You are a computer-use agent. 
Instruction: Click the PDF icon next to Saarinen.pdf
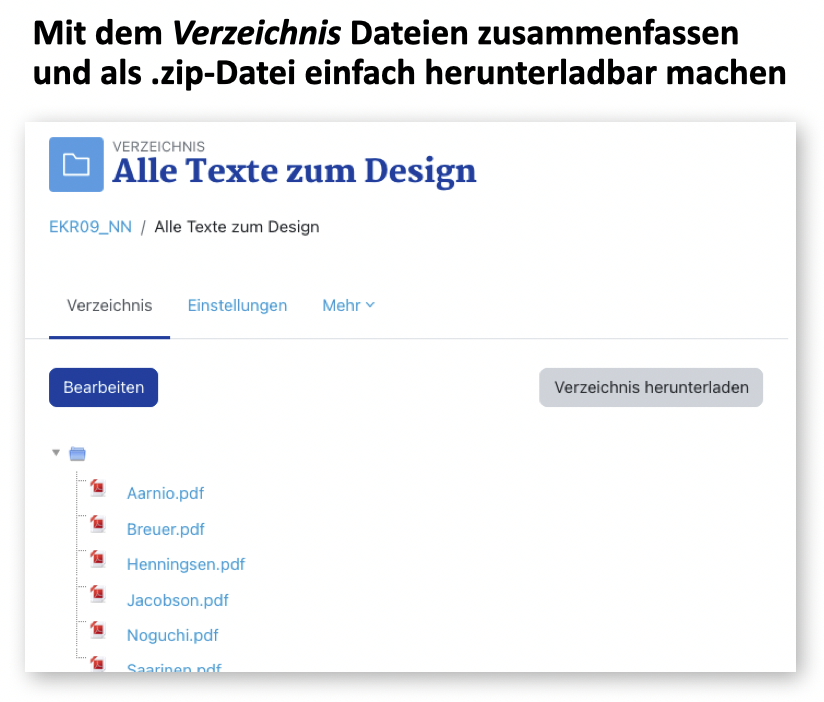[98, 664]
